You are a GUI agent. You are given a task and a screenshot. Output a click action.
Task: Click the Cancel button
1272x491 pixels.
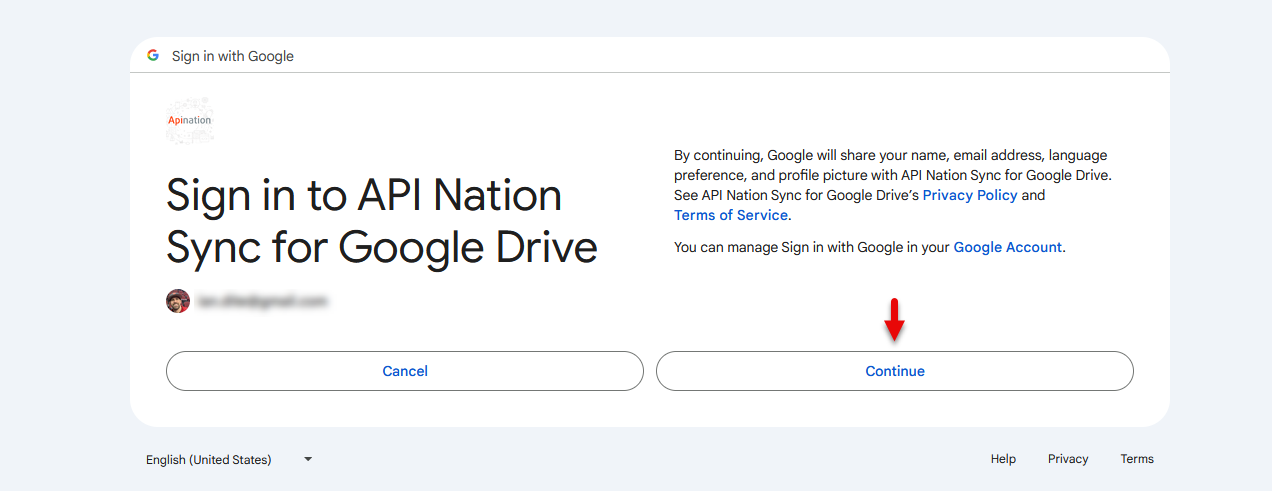pos(405,371)
